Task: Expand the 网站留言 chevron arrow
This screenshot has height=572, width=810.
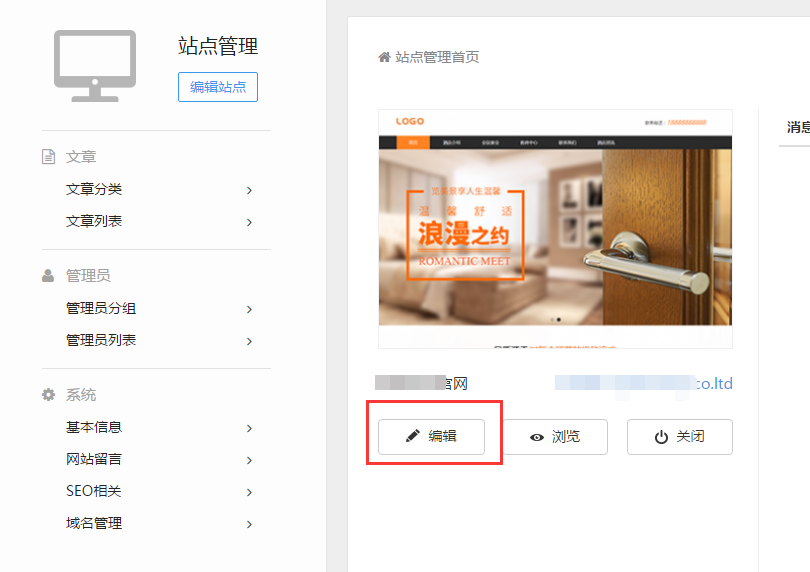Action: (x=249, y=460)
